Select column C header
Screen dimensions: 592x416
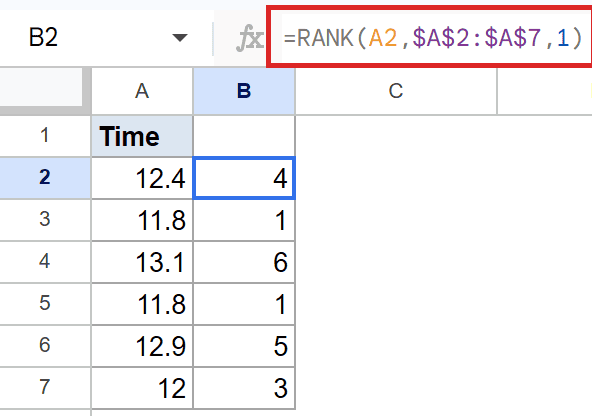pos(396,91)
